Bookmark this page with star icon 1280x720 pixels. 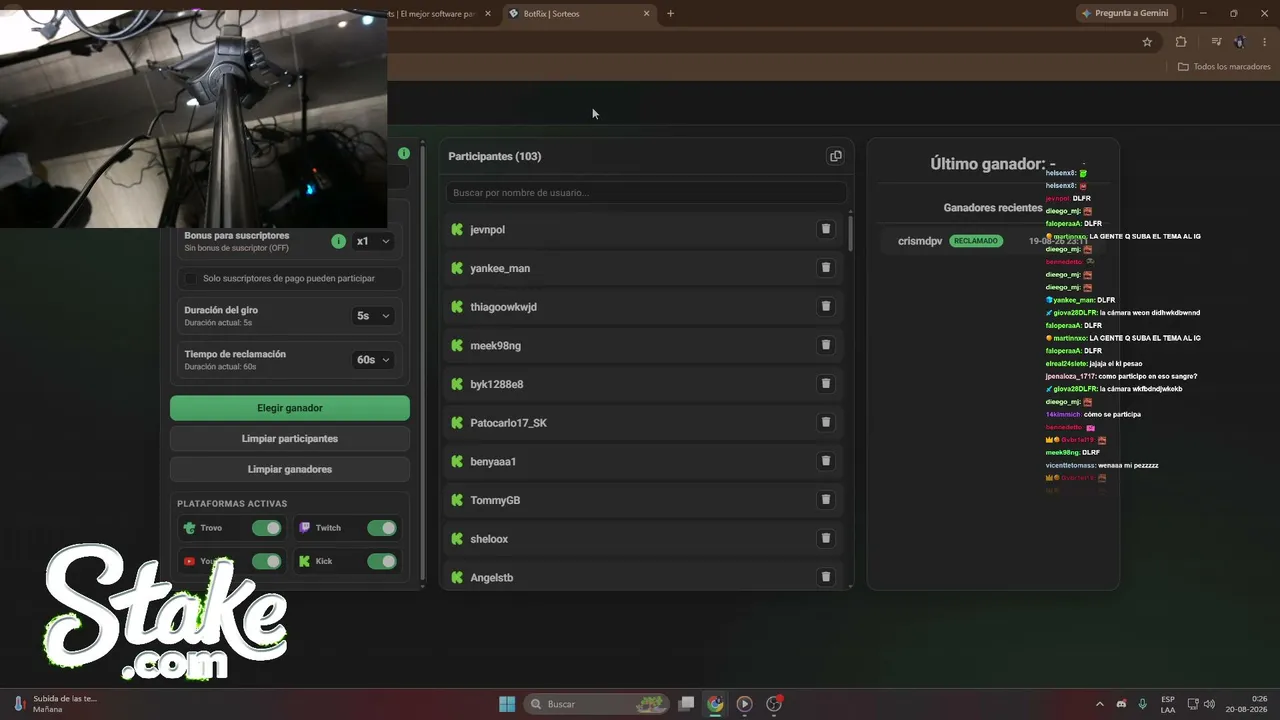[1147, 42]
